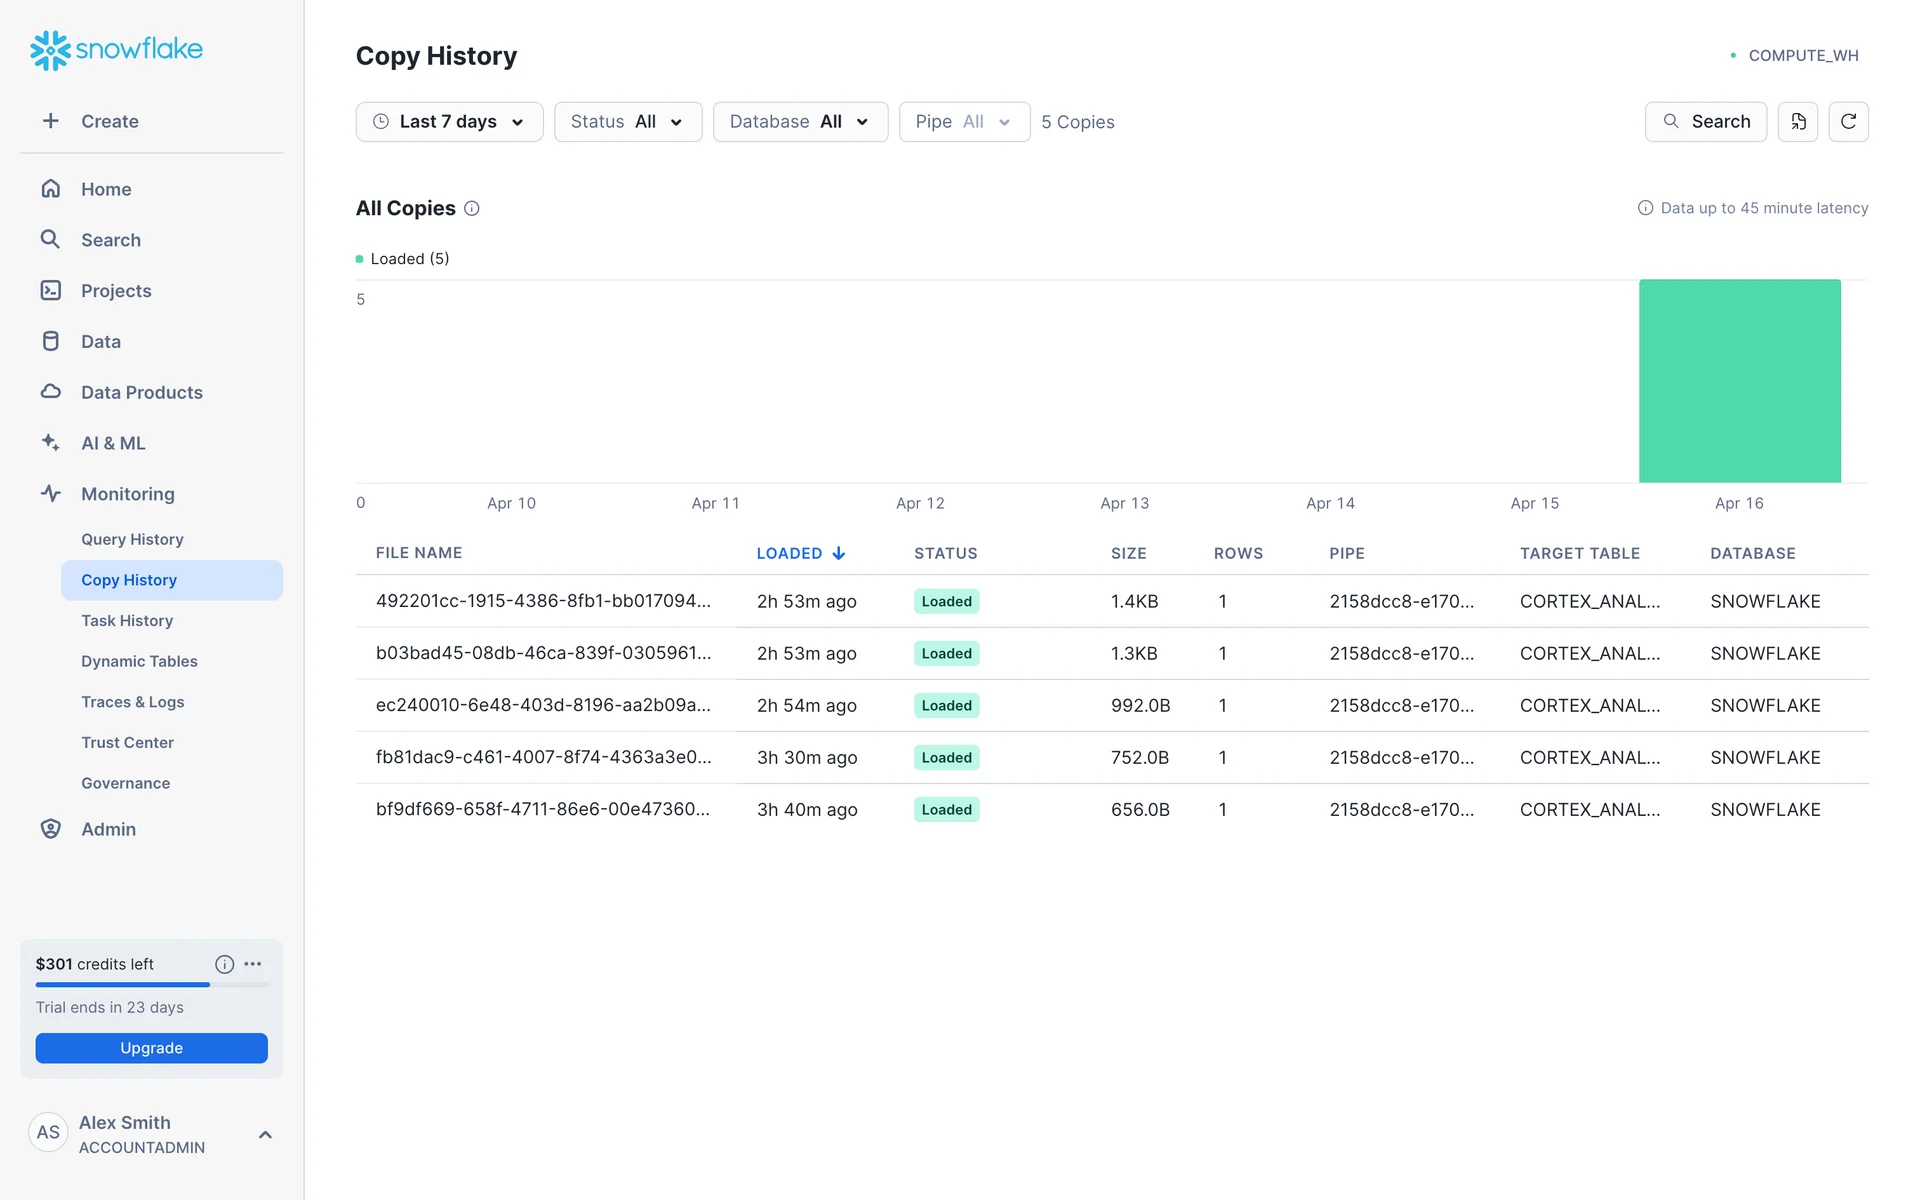Toggle the Loaded (5) chart legend
This screenshot has width=1920, height=1200.
[x=403, y=259]
